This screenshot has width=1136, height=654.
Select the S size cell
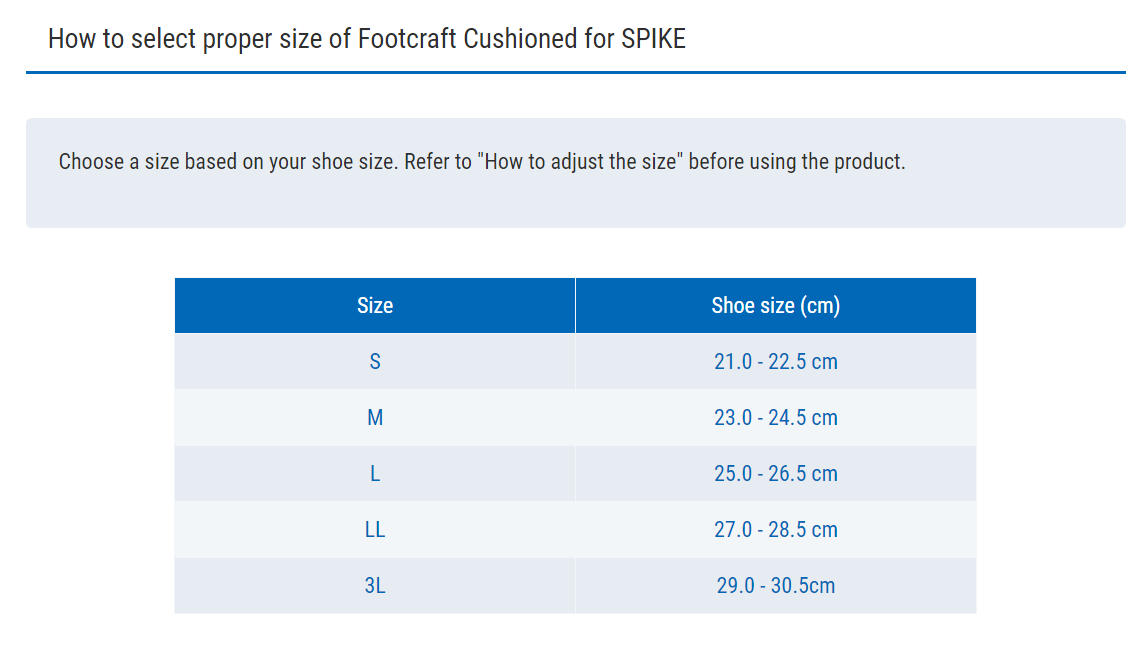[375, 362]
